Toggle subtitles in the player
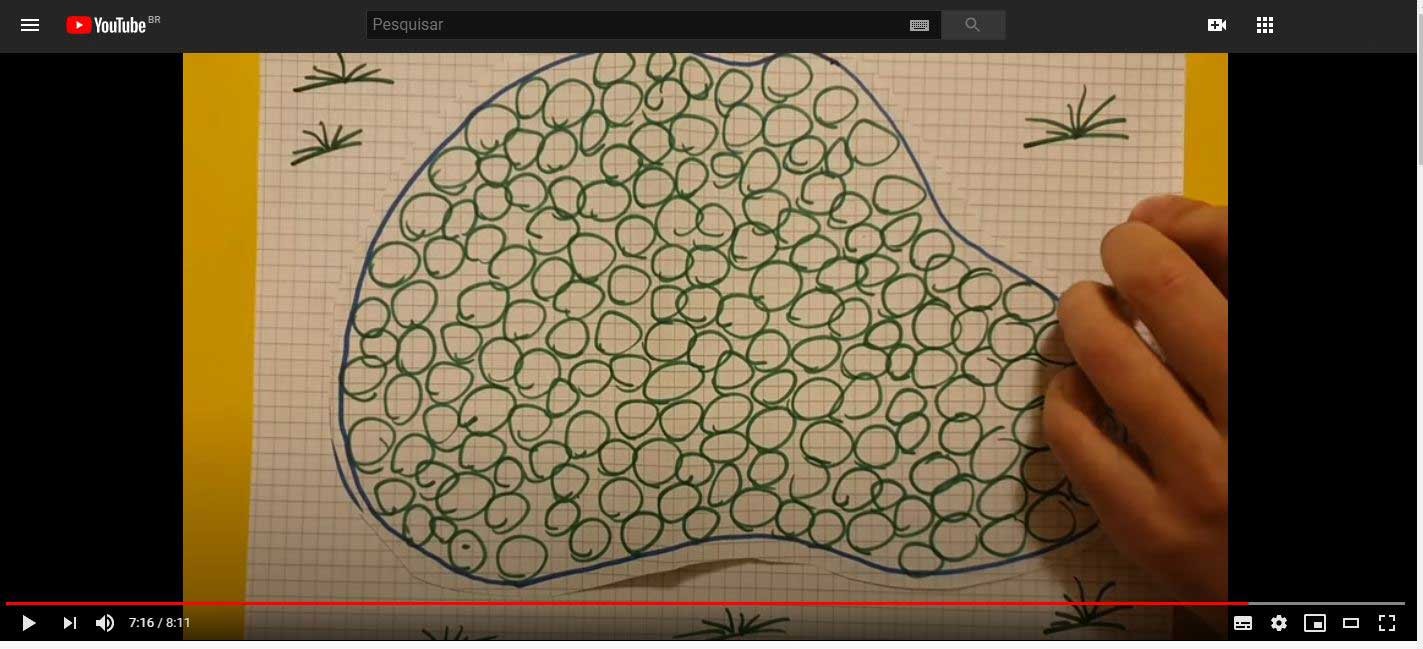1423x649 pixels. 1243,623
